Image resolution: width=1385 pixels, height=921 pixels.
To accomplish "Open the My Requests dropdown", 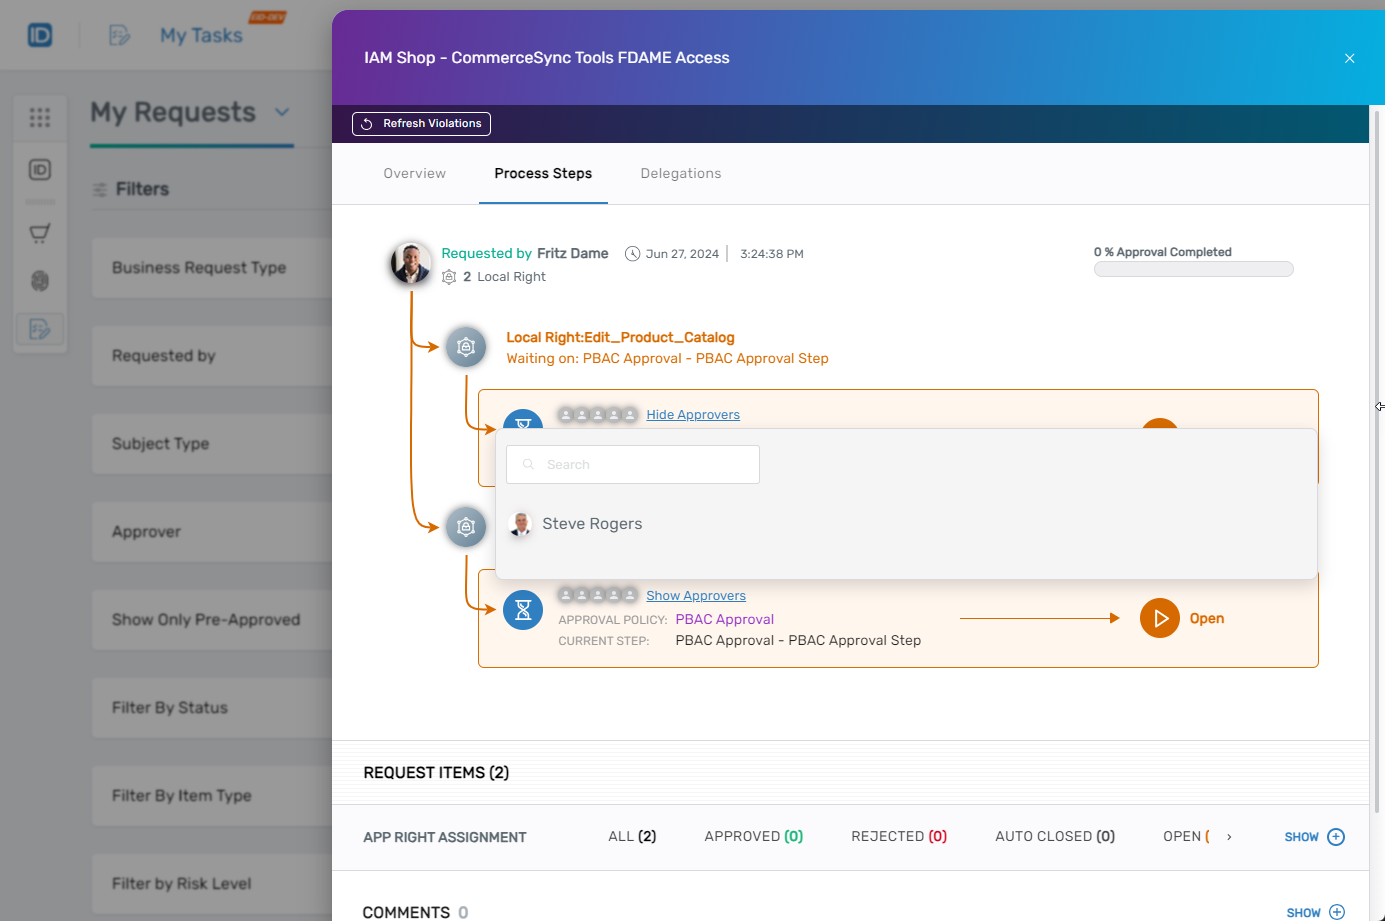I will [281, 113].
